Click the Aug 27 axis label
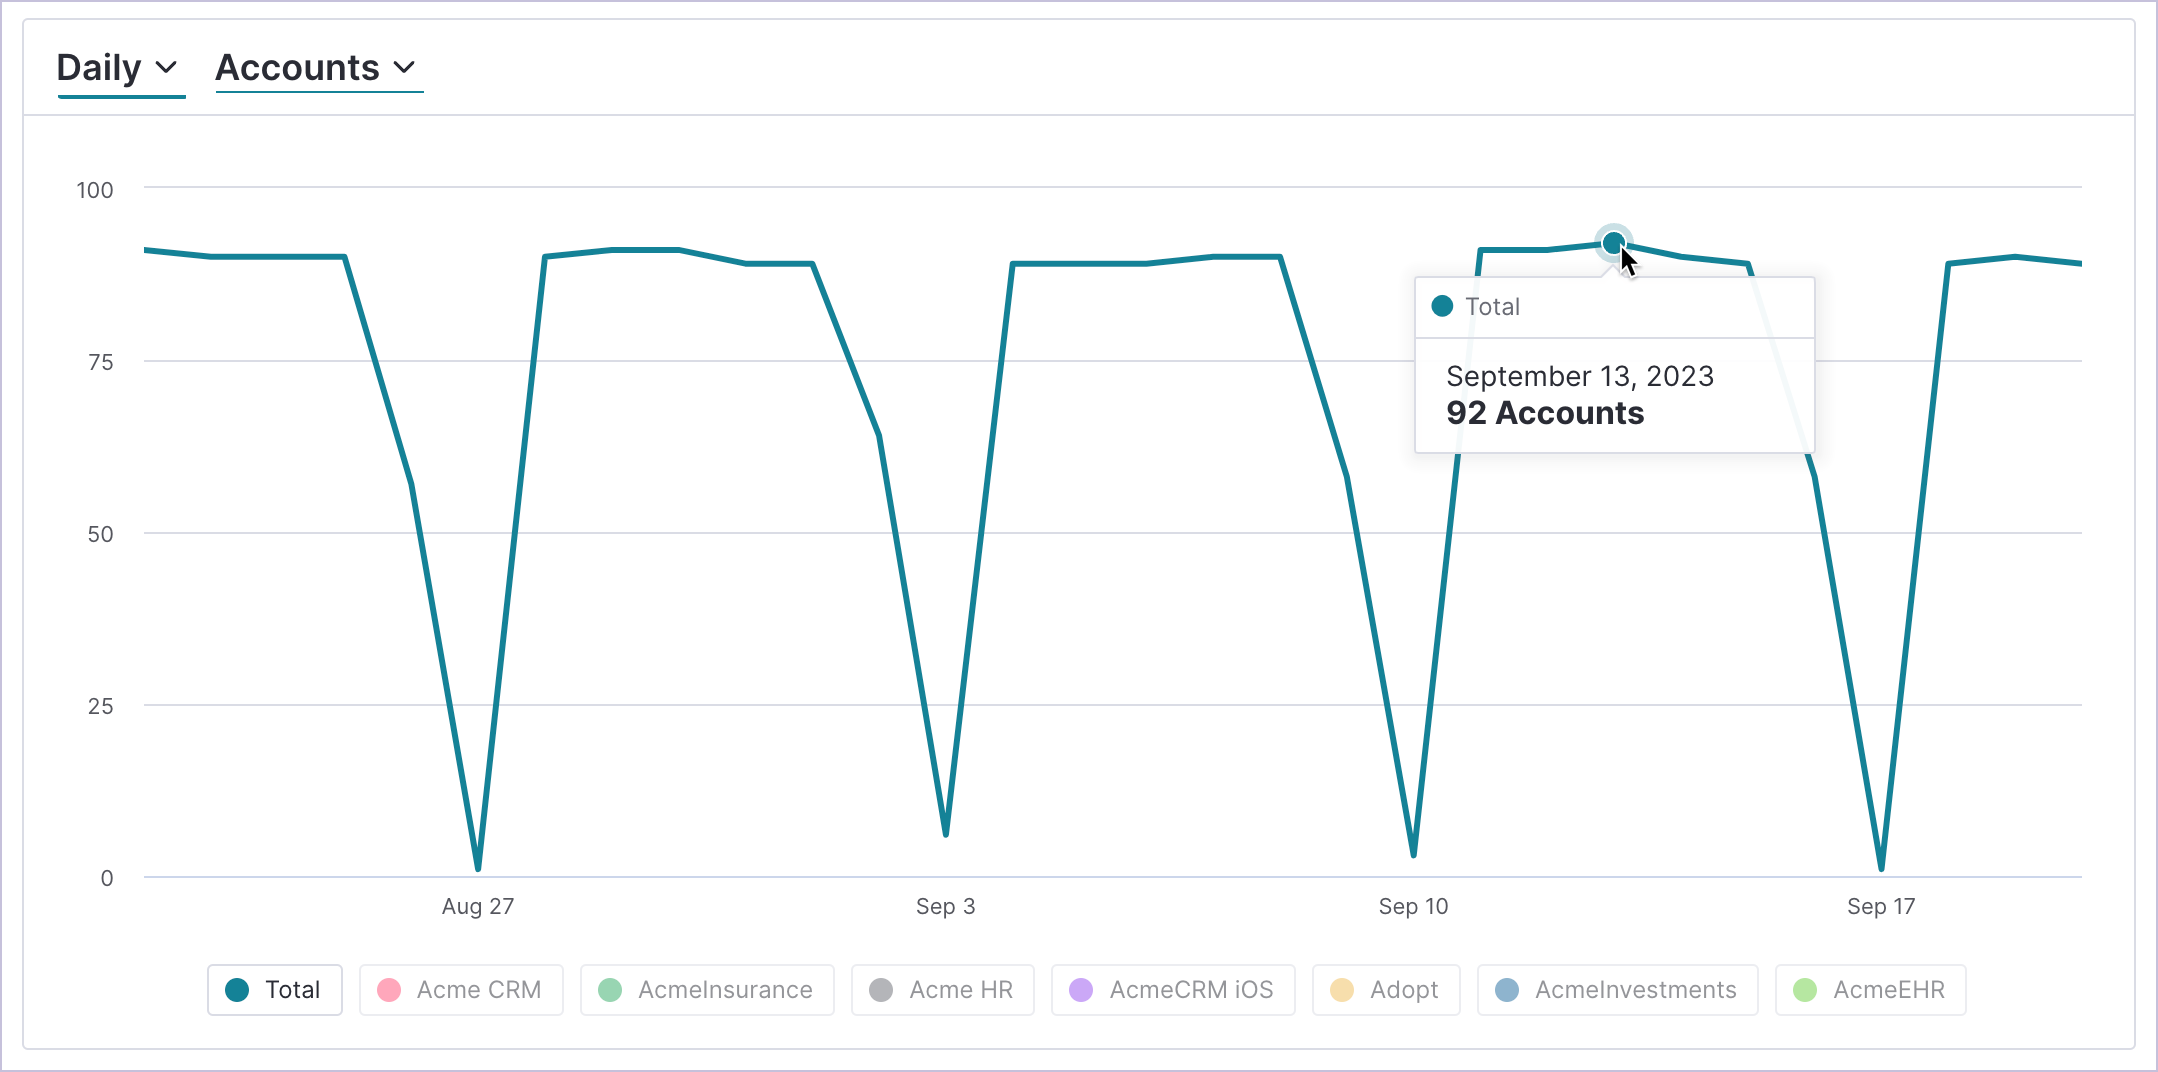Image resolution: width=2158 pixels, height=1072 pixels. coord(478,907)
